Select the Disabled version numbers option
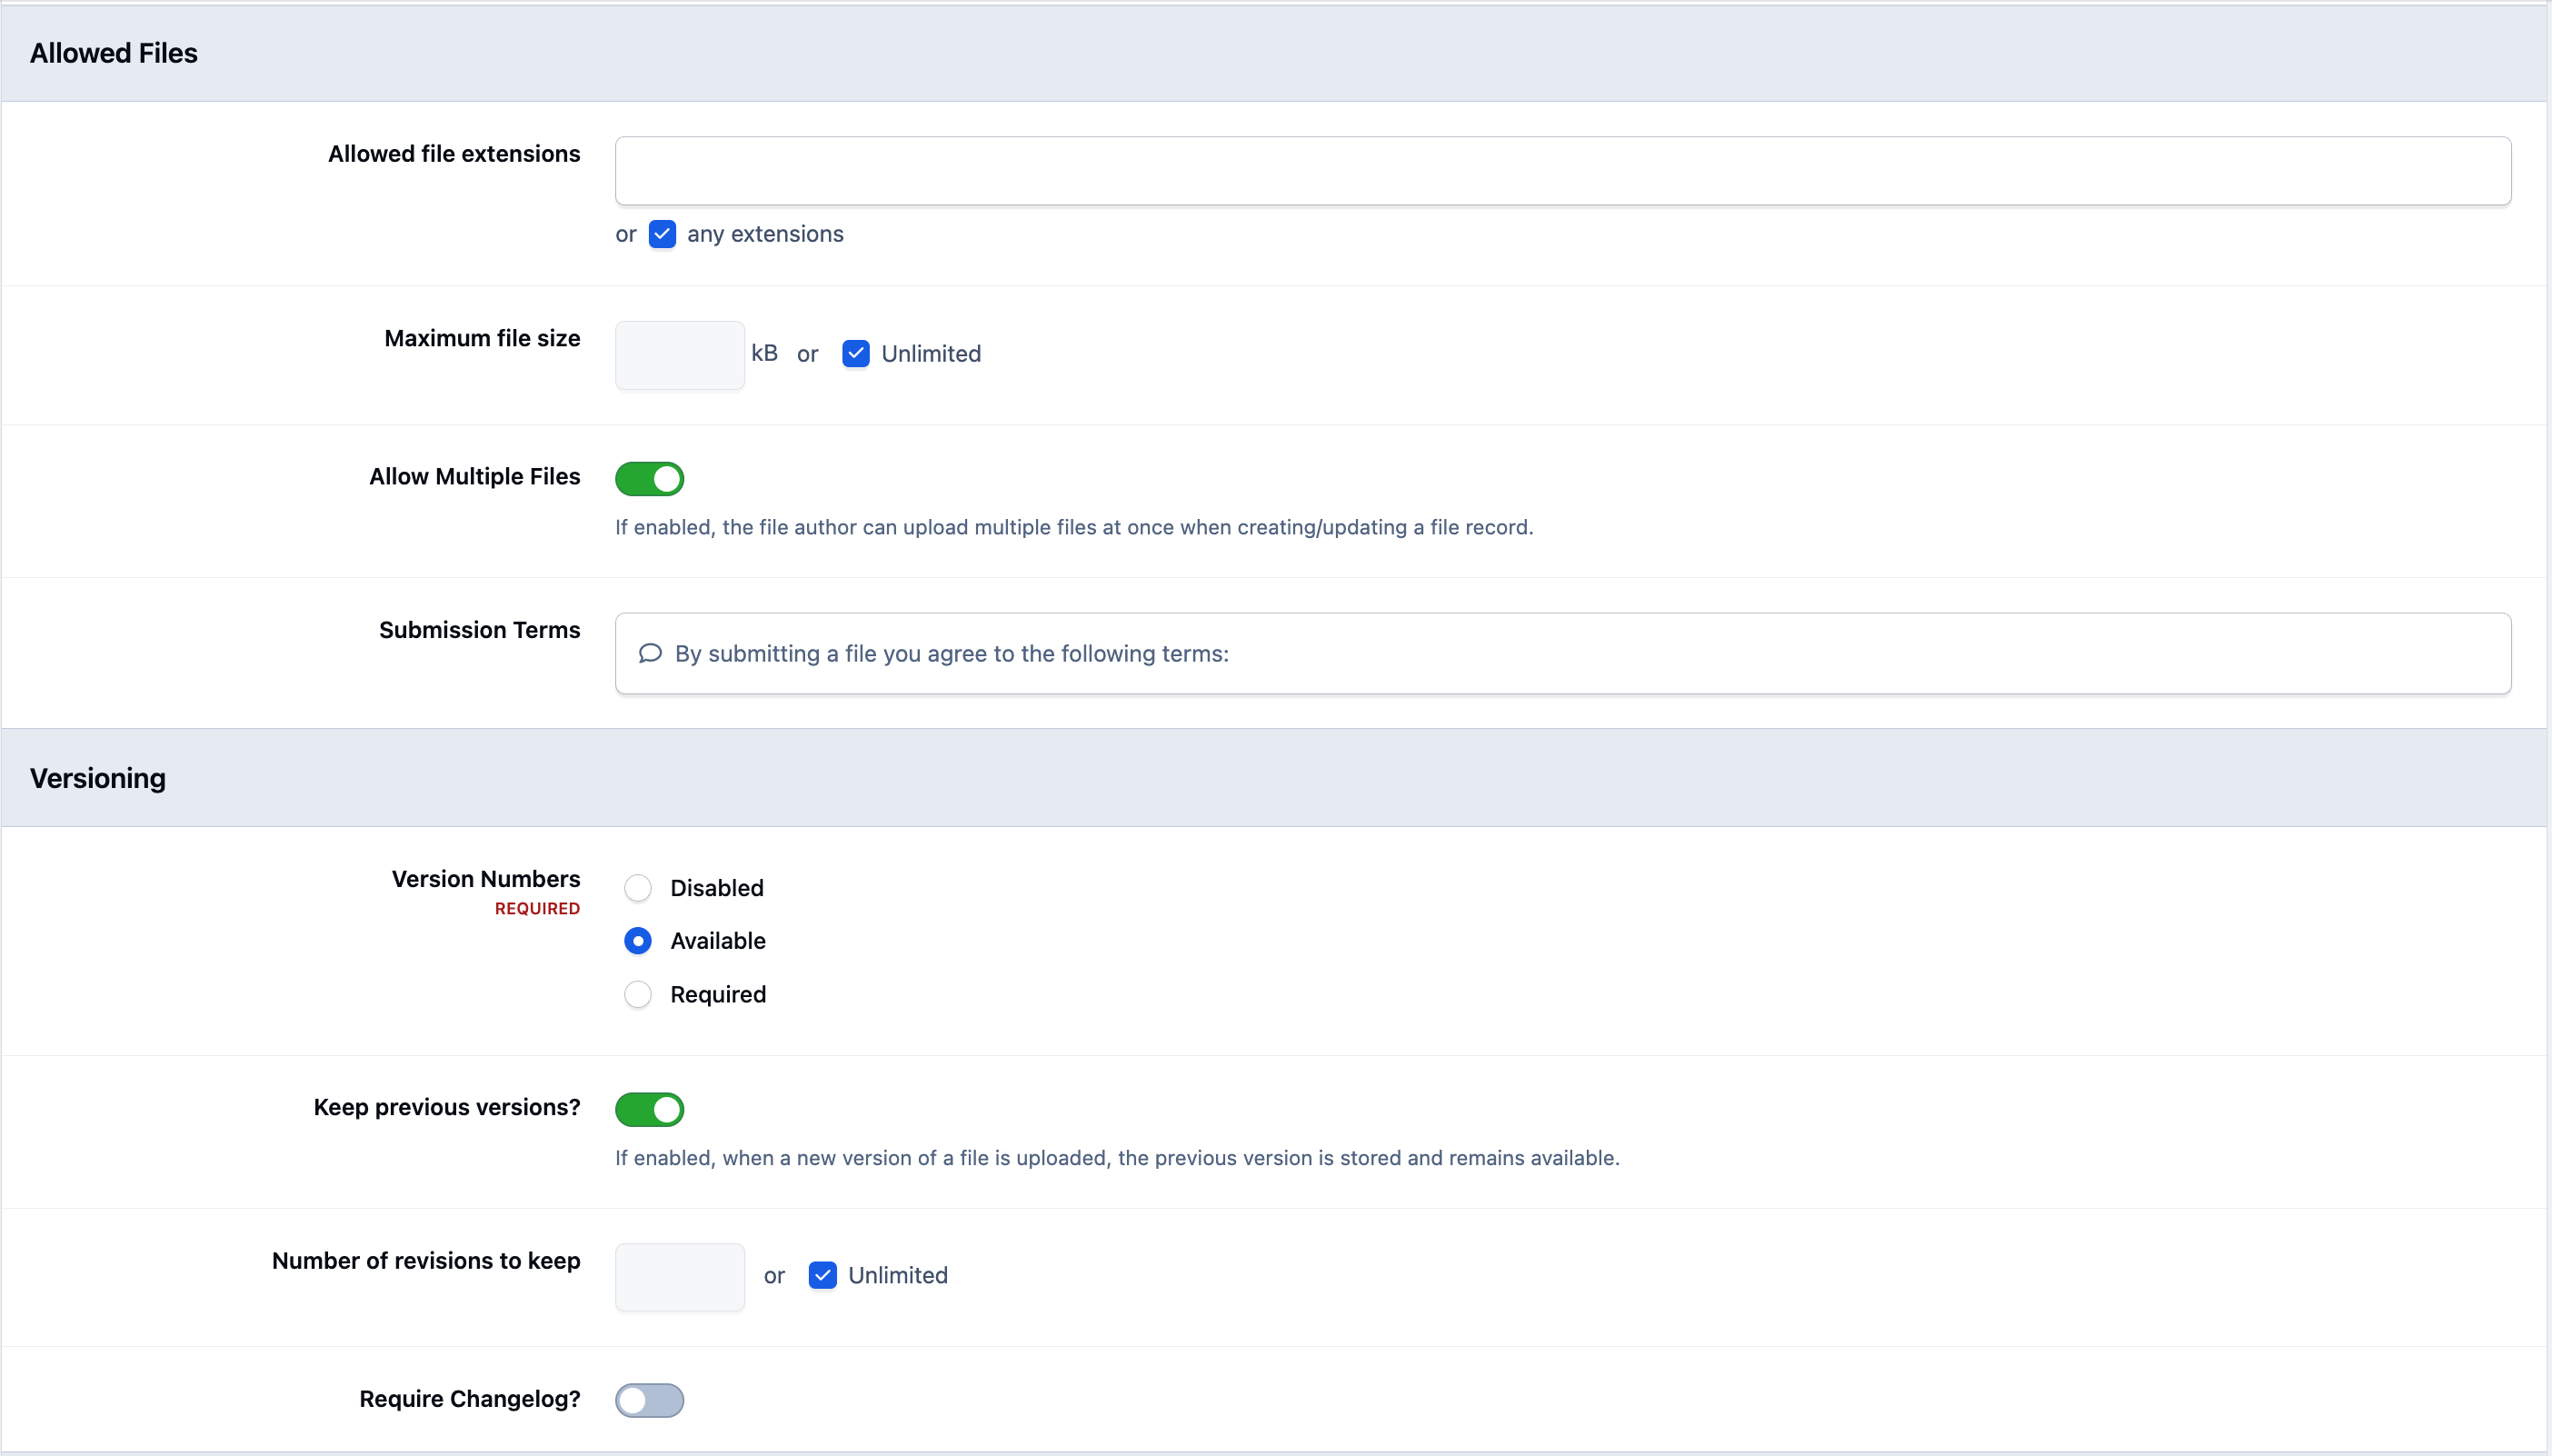The height and width of the screenshot is (1456, 2552). [637, 888]
